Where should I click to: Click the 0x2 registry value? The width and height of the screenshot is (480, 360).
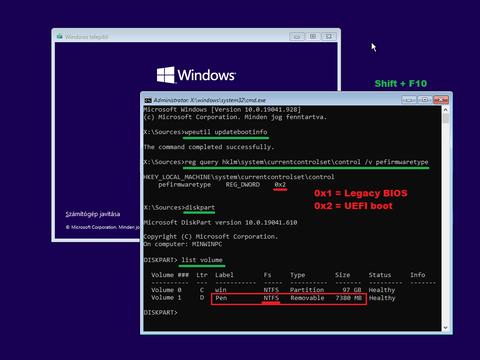(x=280, y=185)
